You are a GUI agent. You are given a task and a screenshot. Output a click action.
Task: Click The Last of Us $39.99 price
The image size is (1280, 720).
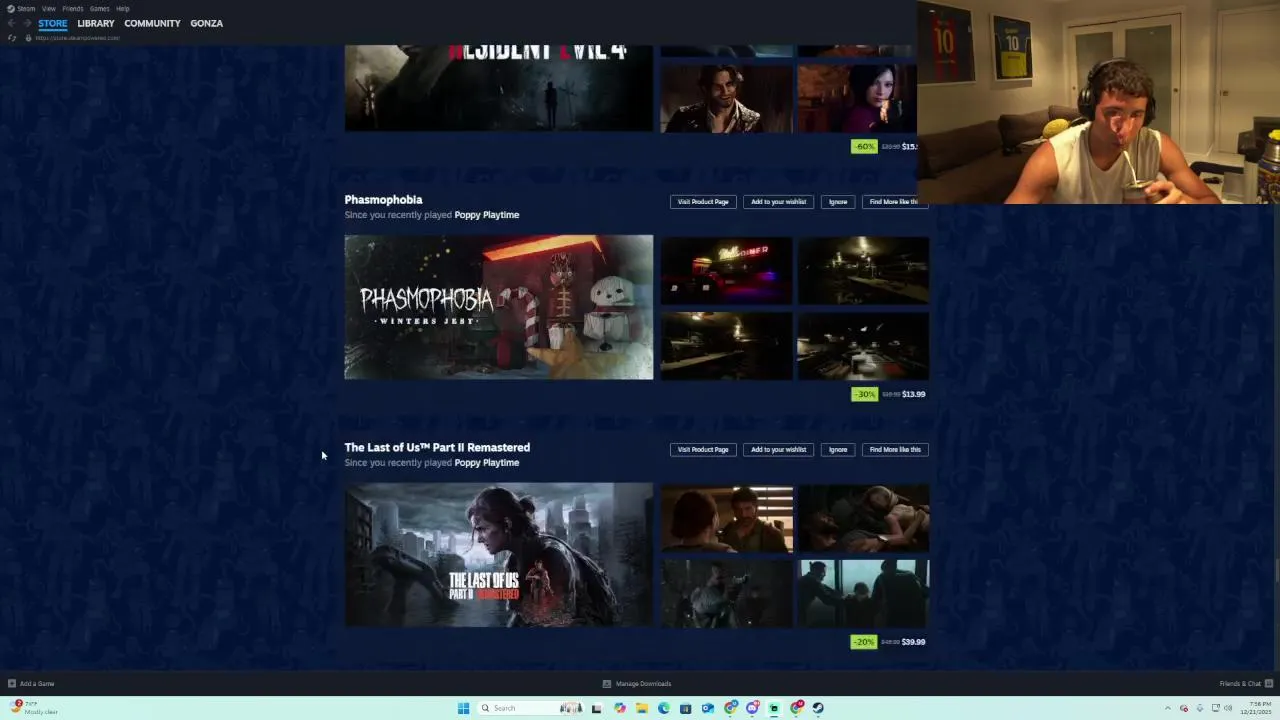coord(913,642)
